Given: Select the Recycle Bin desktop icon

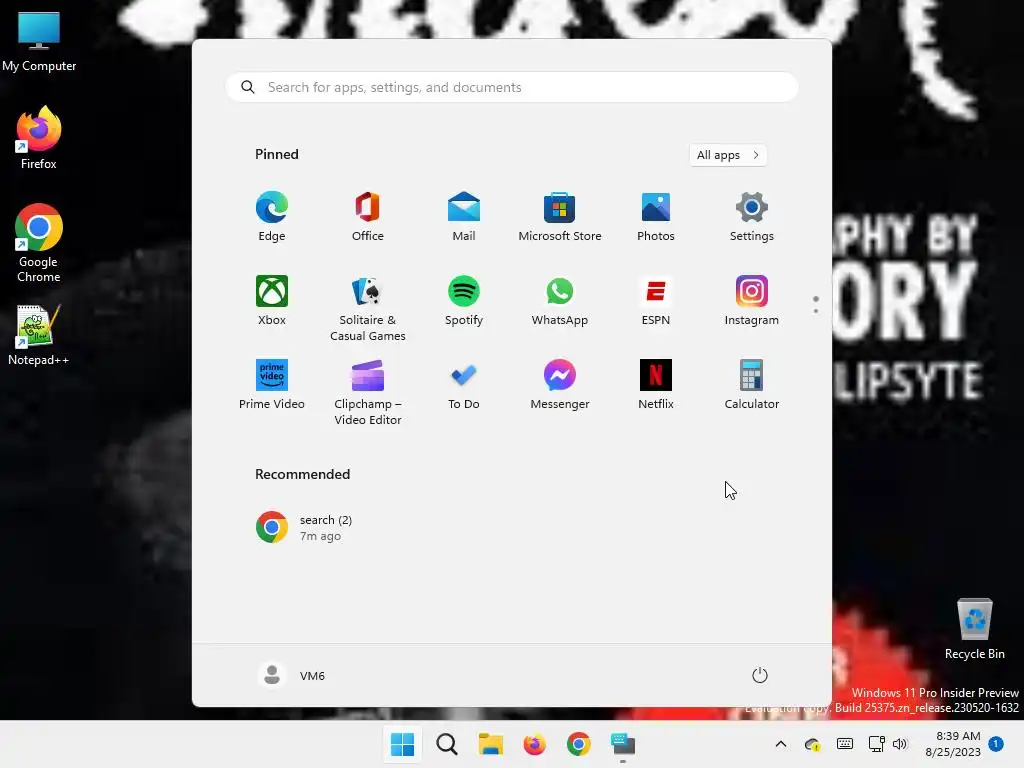Looking at the screenshot, I should [x=975, y=630].
